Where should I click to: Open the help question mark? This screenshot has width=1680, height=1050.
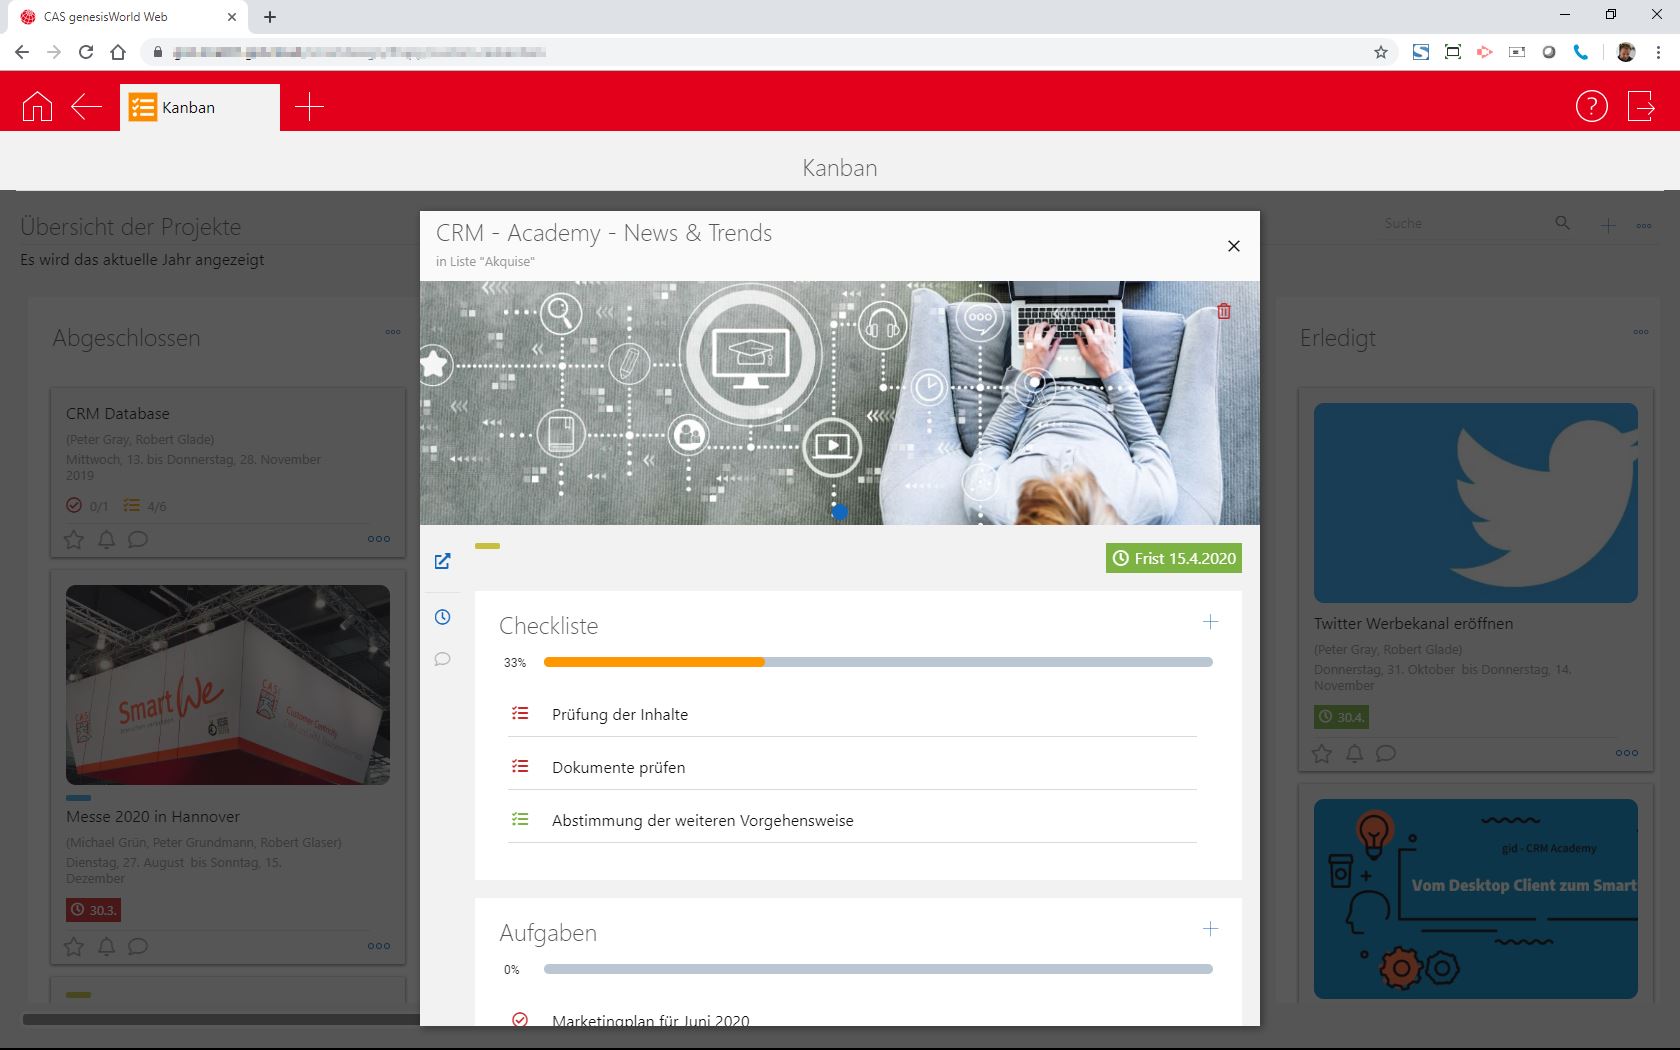click(1591, 106)
